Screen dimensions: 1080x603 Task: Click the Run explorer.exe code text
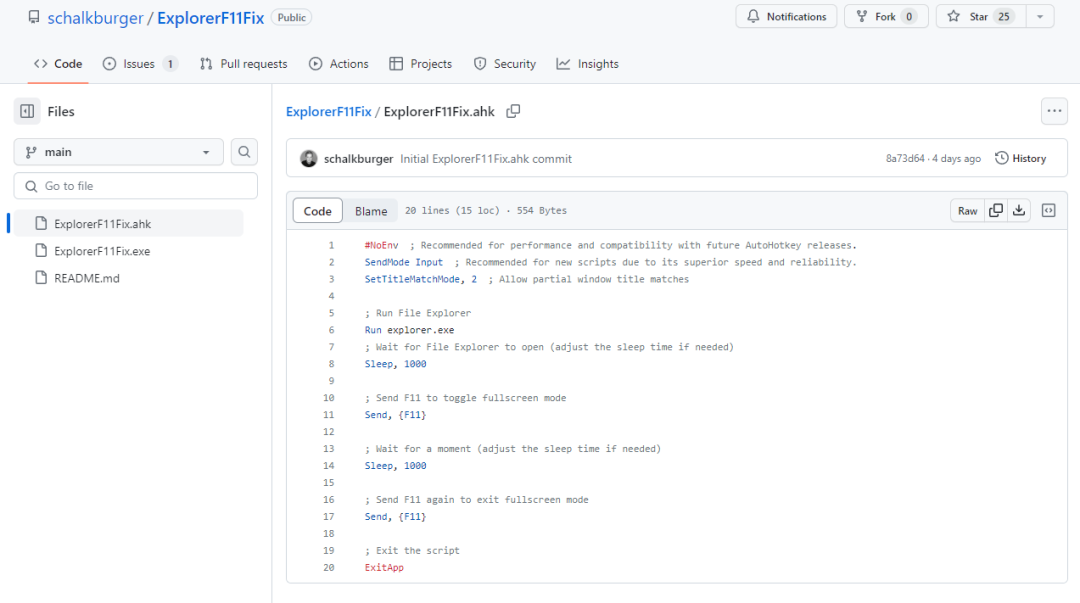point(409,330)
